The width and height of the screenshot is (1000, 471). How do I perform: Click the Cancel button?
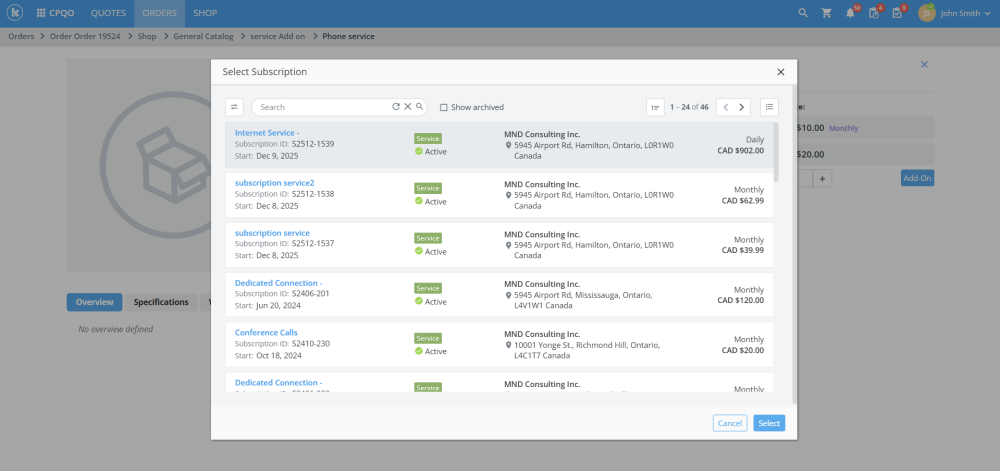[x=730, y=423]
